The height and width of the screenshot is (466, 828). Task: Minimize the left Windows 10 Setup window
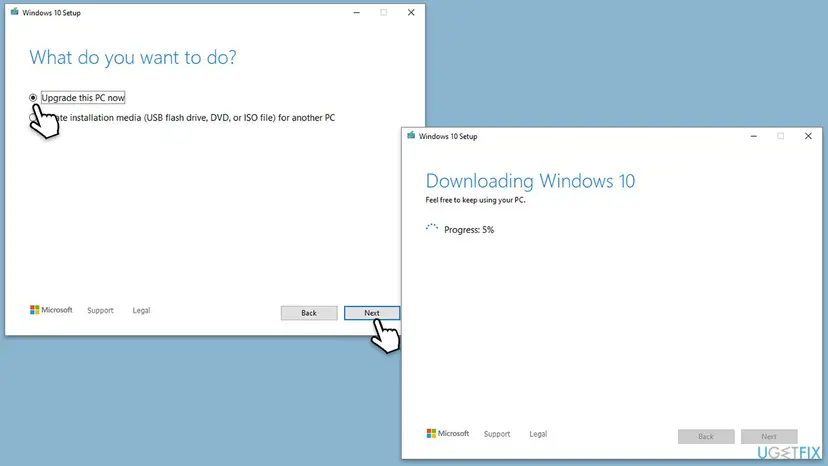tap(356, 13)
